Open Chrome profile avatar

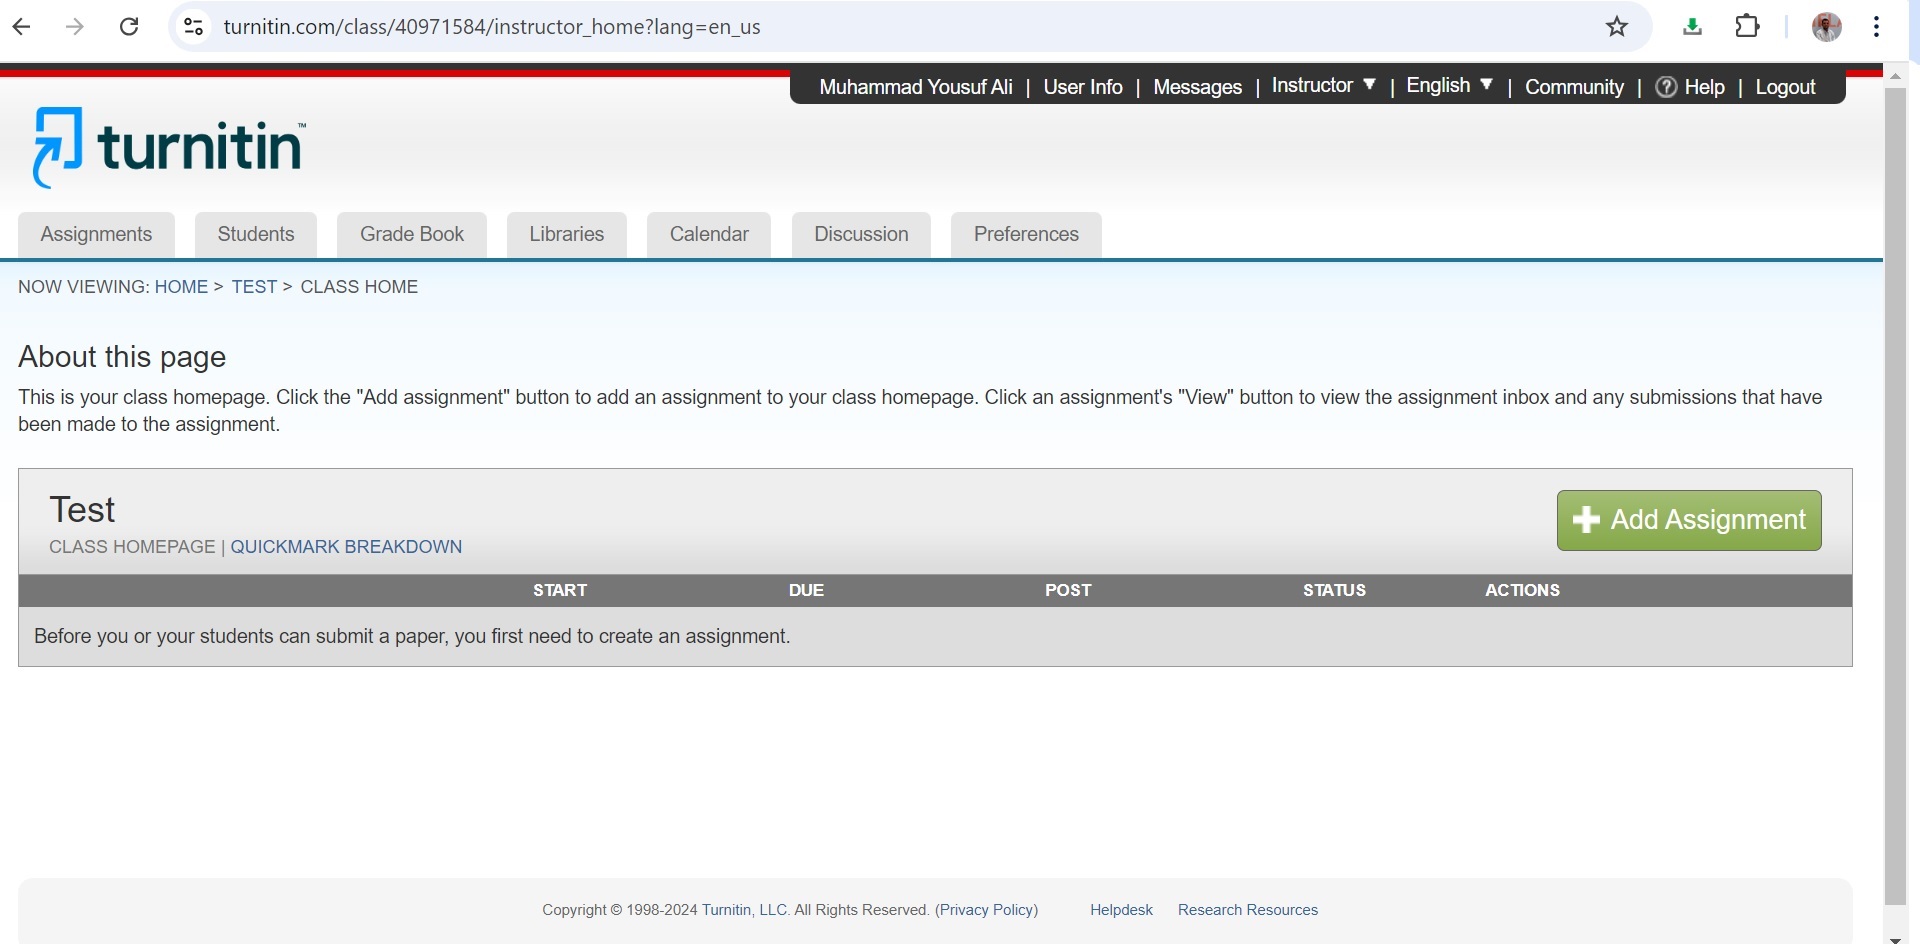(x=1827, y=27)
